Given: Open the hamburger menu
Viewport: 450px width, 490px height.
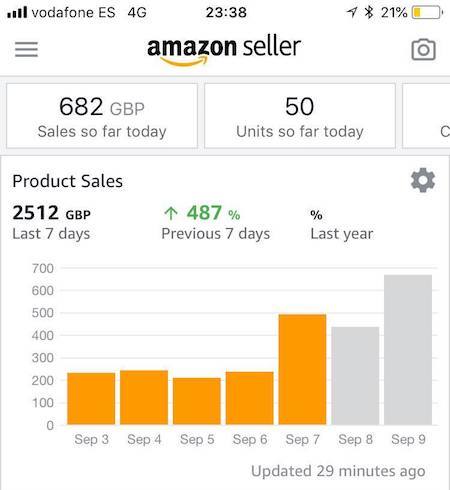Looking at the screenshot, I should [x=26, y=49].
